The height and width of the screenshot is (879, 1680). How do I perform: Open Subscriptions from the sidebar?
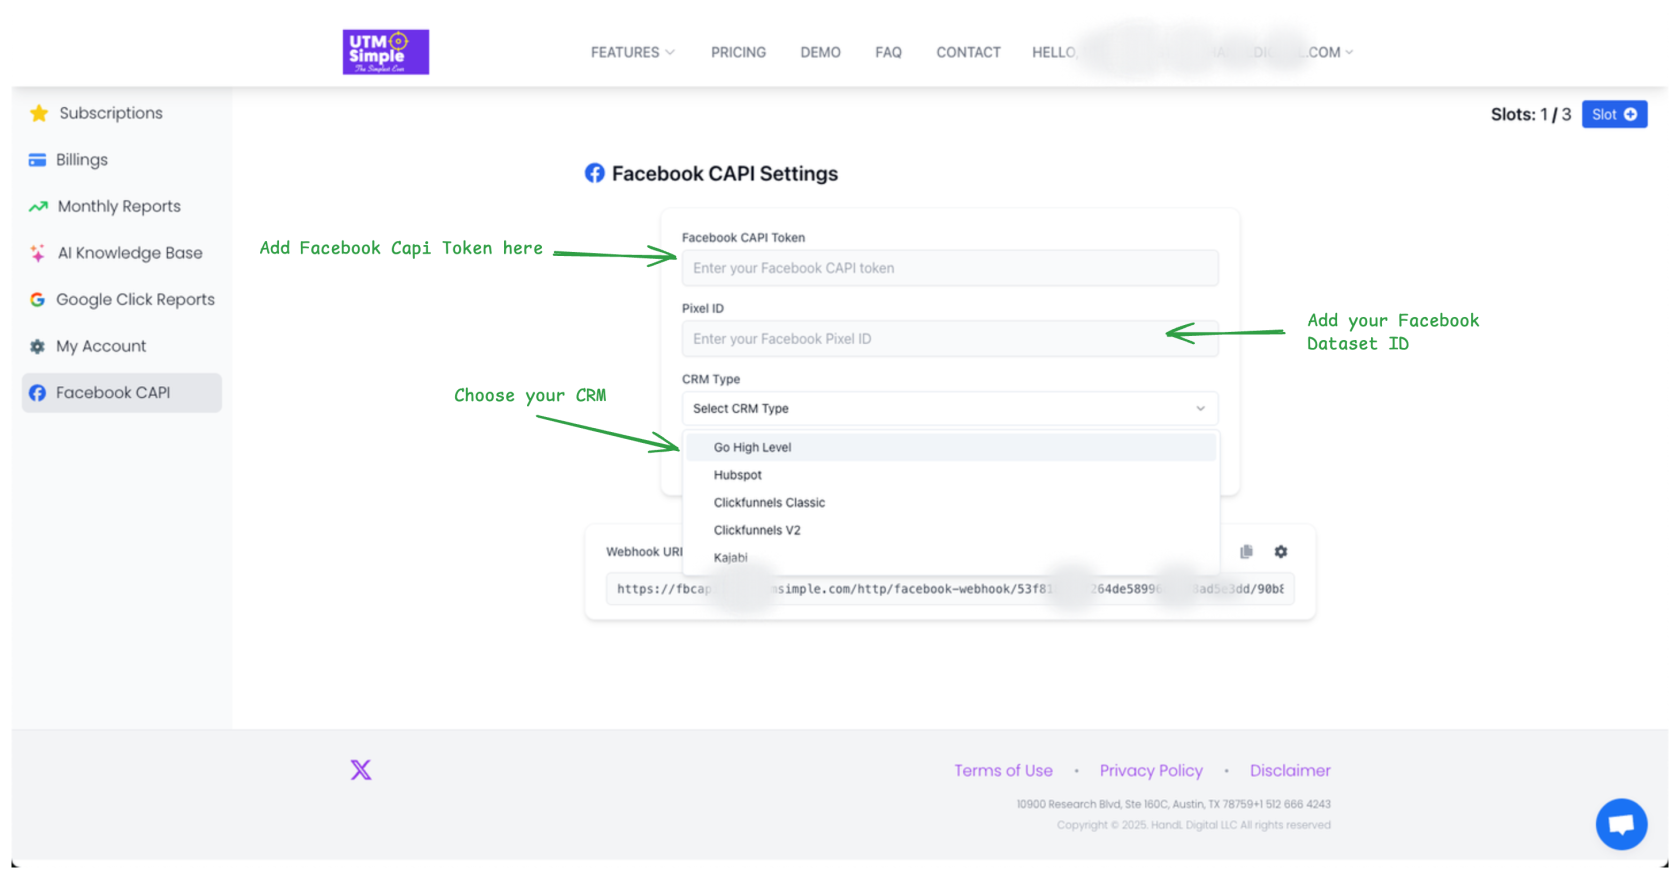click(x=110, y=113)
